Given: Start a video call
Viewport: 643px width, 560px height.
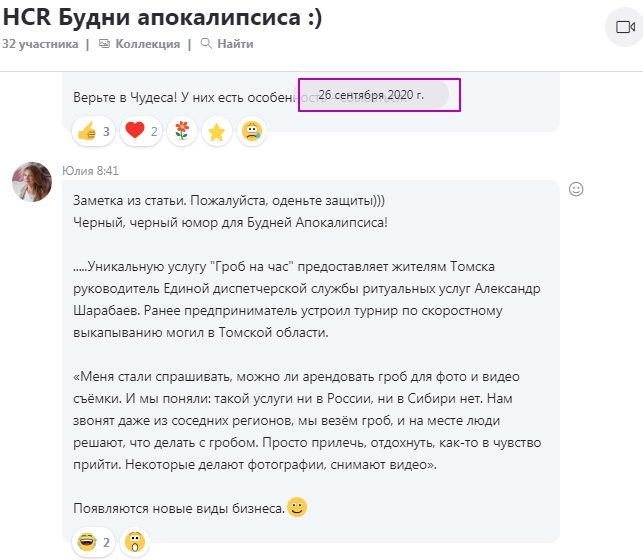Looking at the screenshot, I should point(626,26).
